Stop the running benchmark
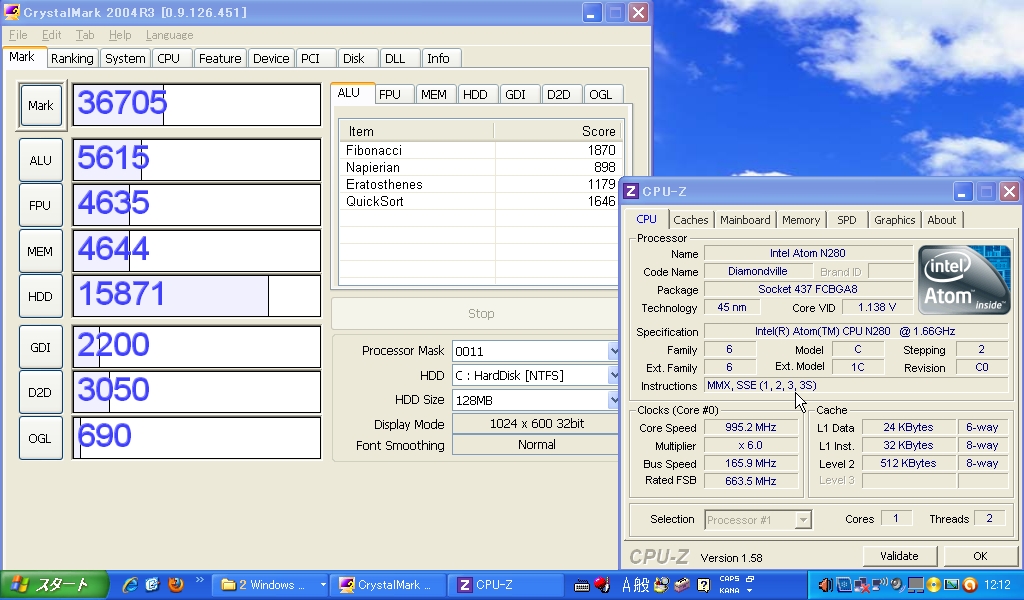Viewport: 1024px width, 600px height. click(481, 314)
